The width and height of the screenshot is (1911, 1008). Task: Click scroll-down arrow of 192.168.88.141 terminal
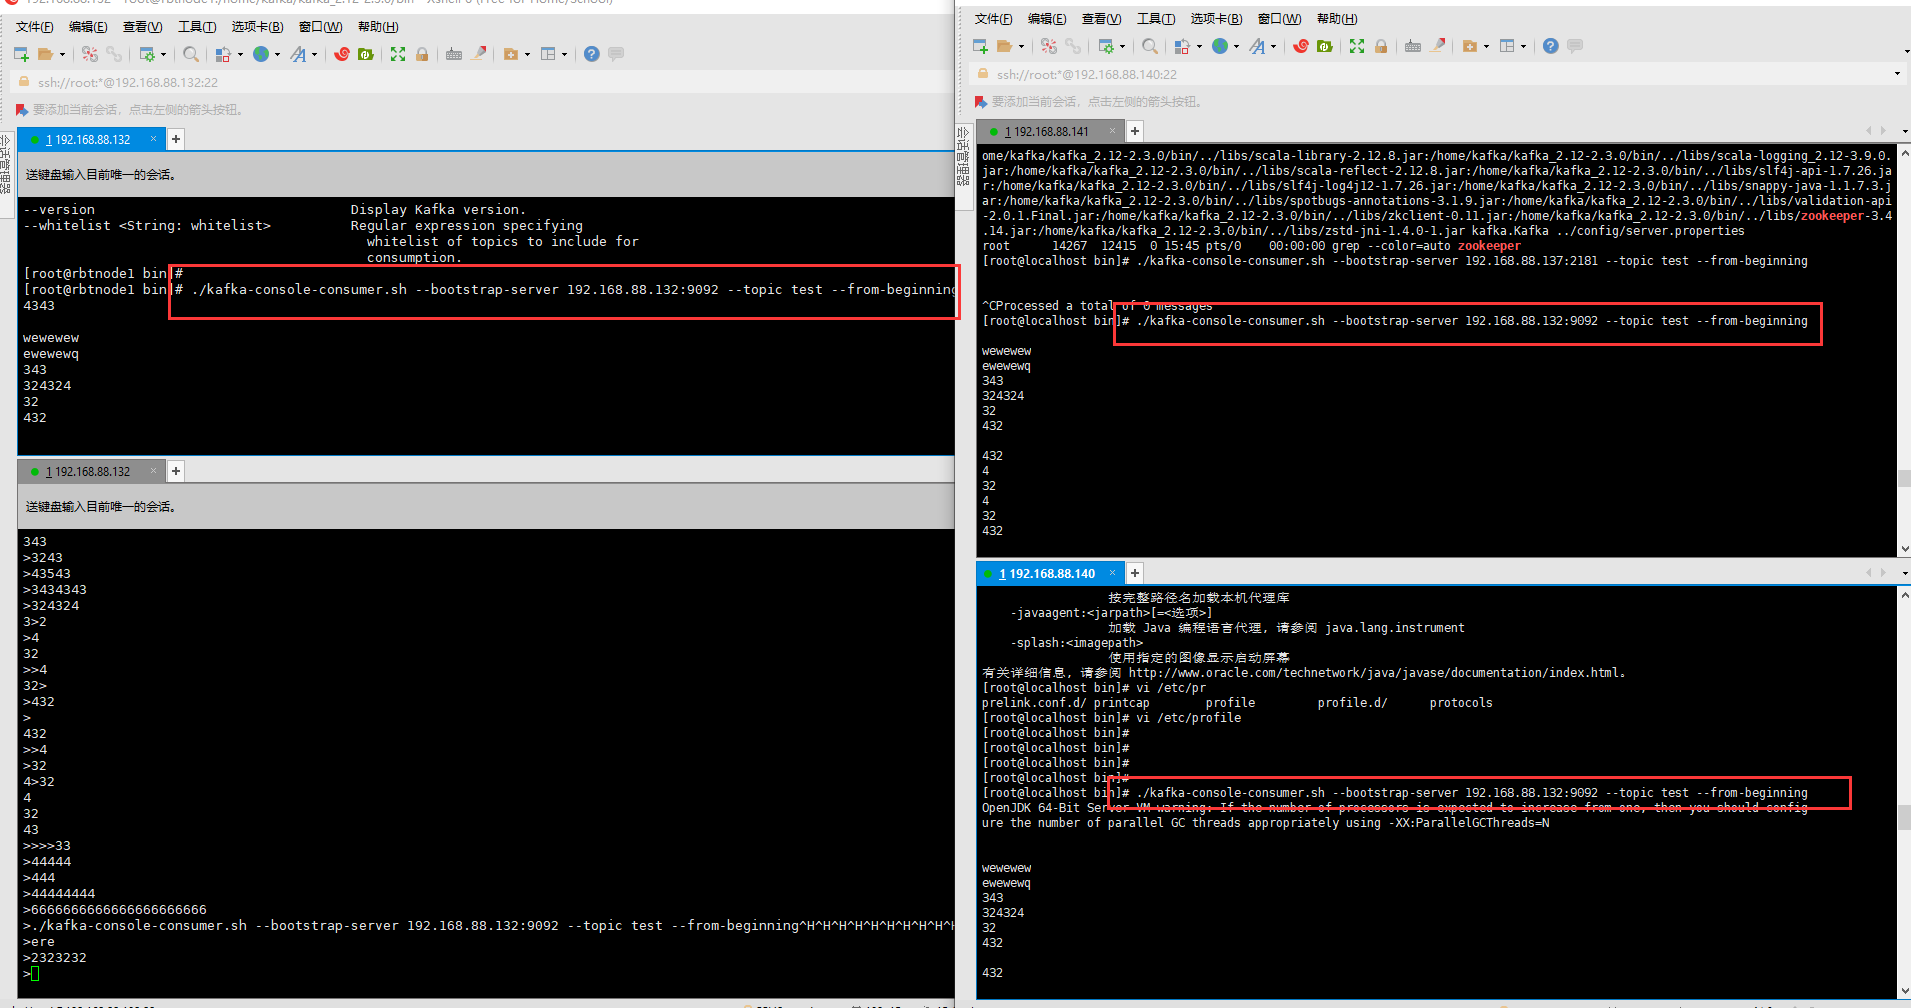[x=1904, y=548]
